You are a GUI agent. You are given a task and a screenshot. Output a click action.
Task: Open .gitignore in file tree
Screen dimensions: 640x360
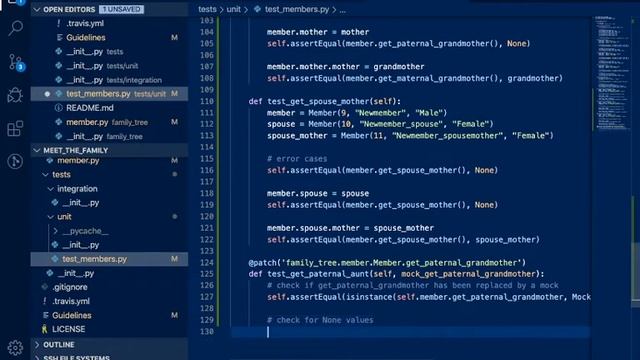click(x=109, y=287)
